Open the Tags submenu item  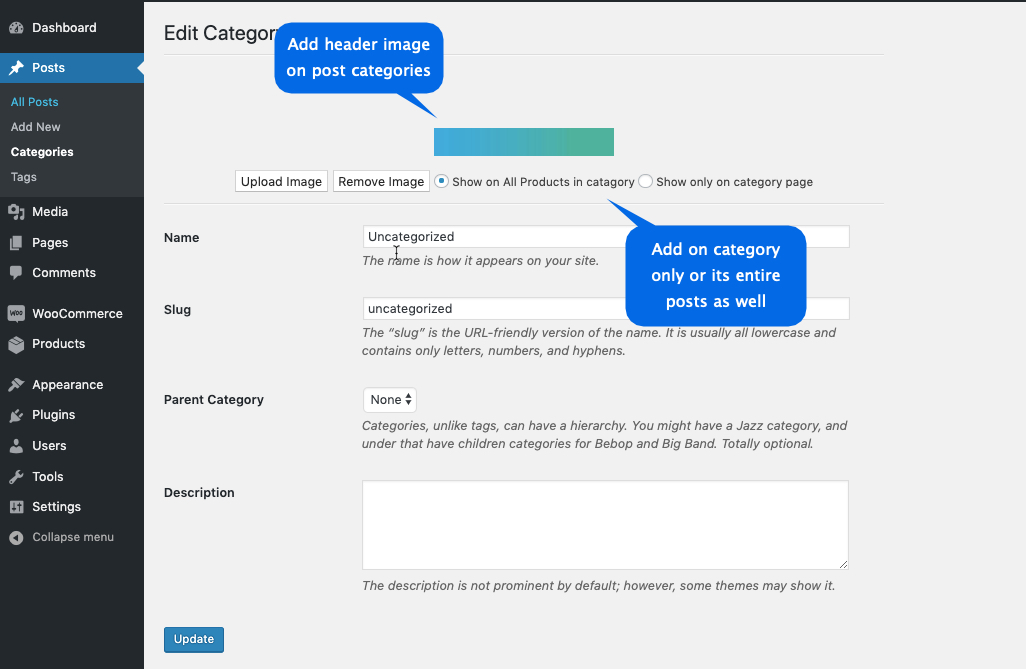[x=24, y=177]
